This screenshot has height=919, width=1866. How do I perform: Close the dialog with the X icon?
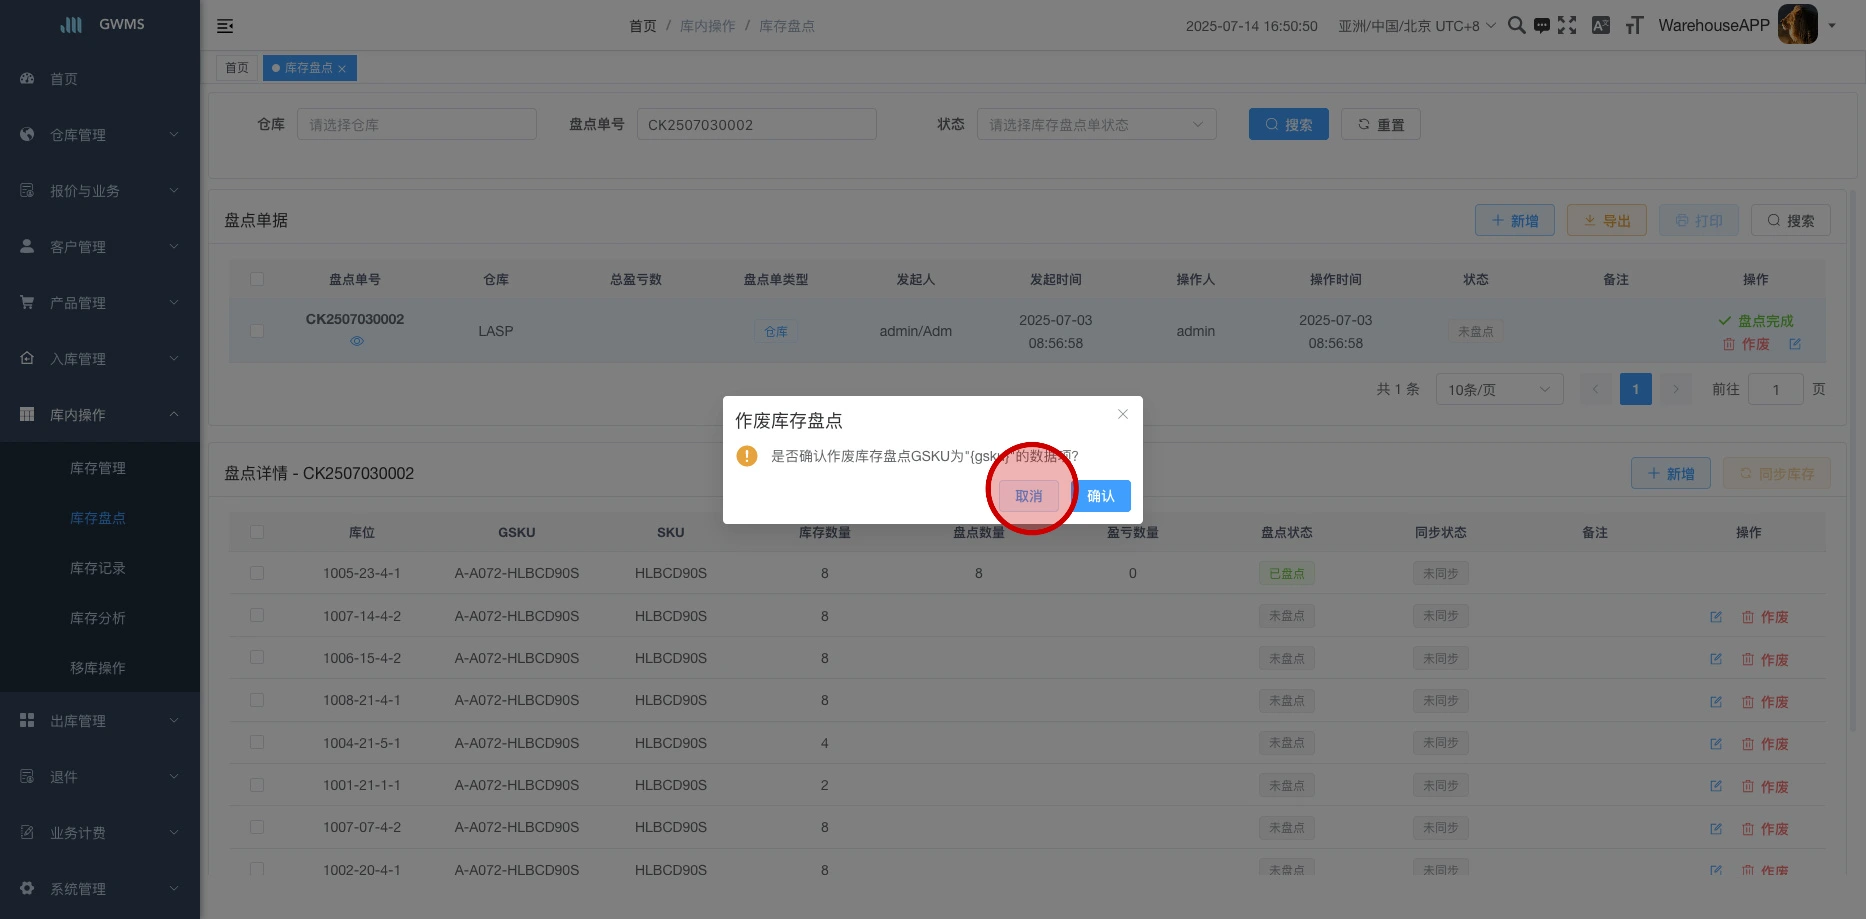click(x=1123, y=414)
